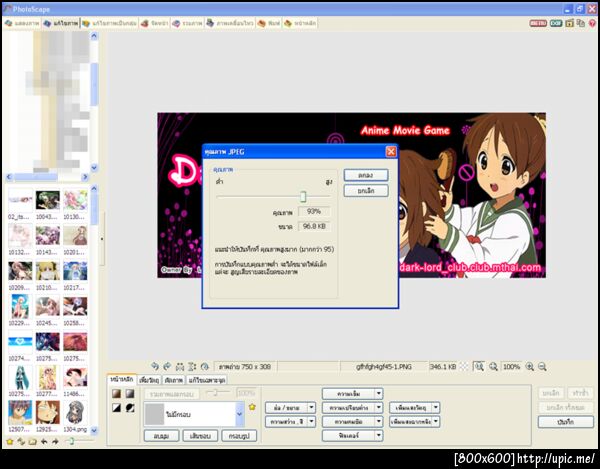The width and height of the screenshot is (600, 469).
Task: Apply the grayscale icon
Action: click(x=130, y=394)
